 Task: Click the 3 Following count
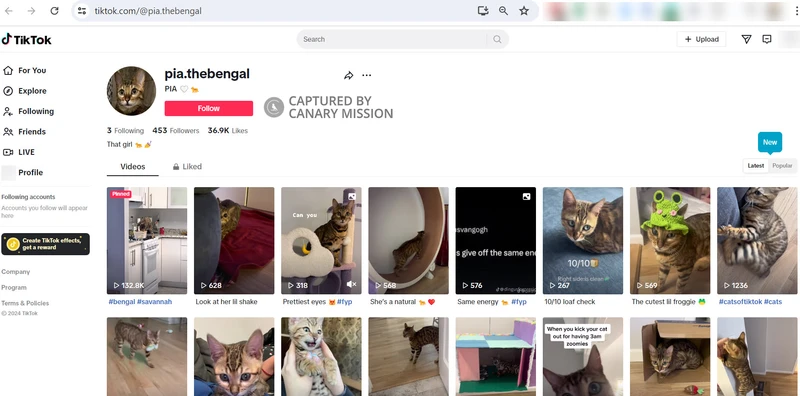coord(126,131)
